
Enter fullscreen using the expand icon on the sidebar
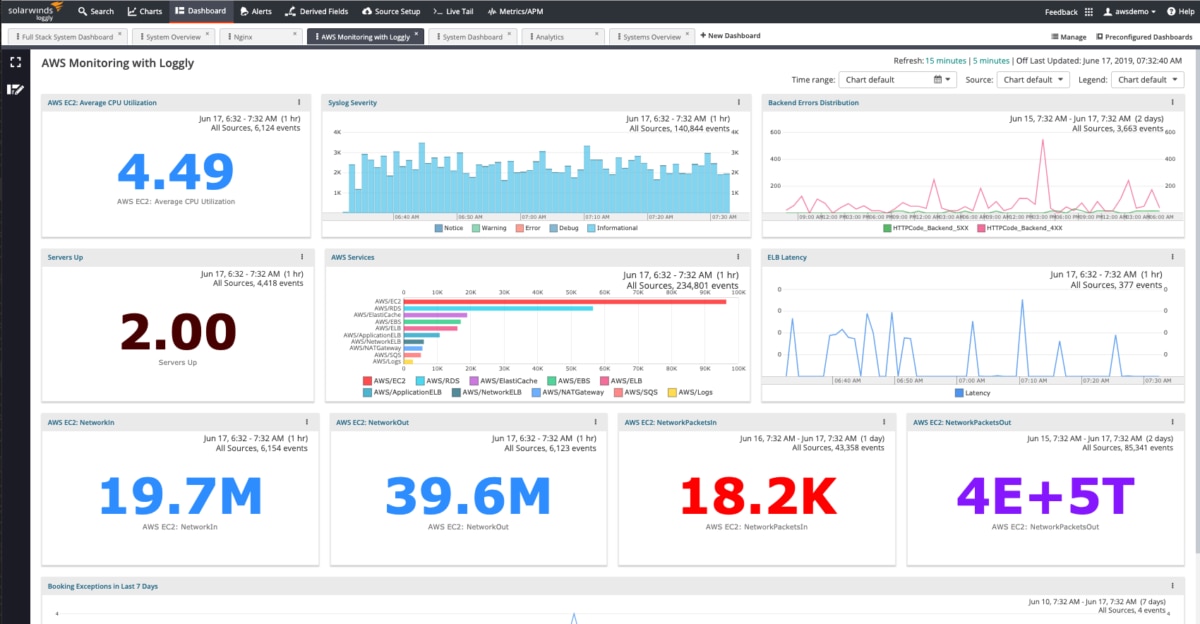tap(14, 61)
